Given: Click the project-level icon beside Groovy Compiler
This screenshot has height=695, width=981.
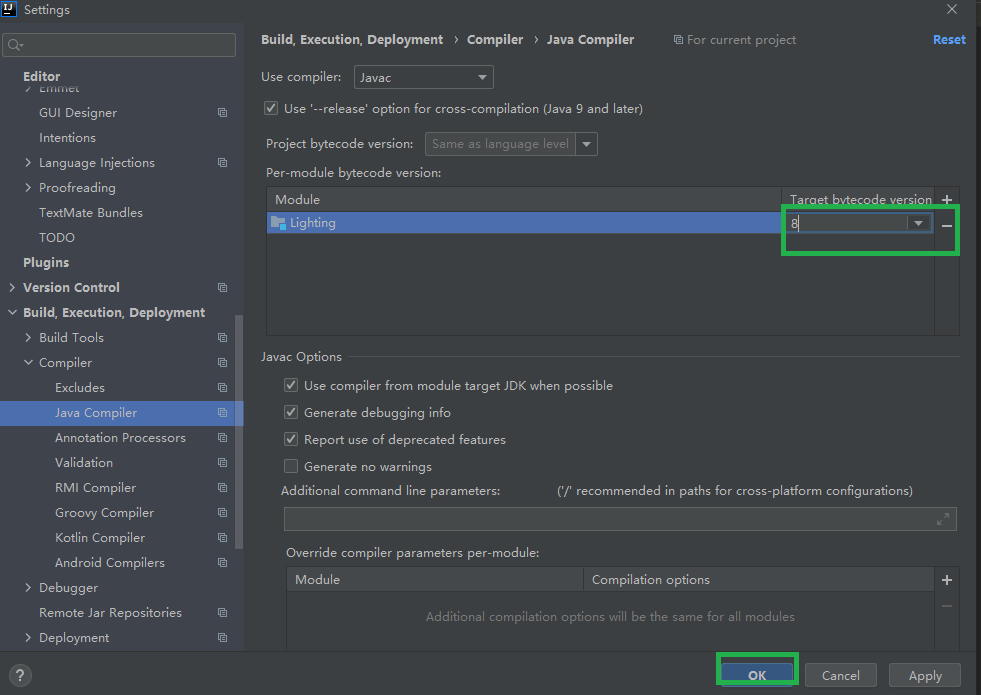Looking at the screenshot, I should point(222,513).
